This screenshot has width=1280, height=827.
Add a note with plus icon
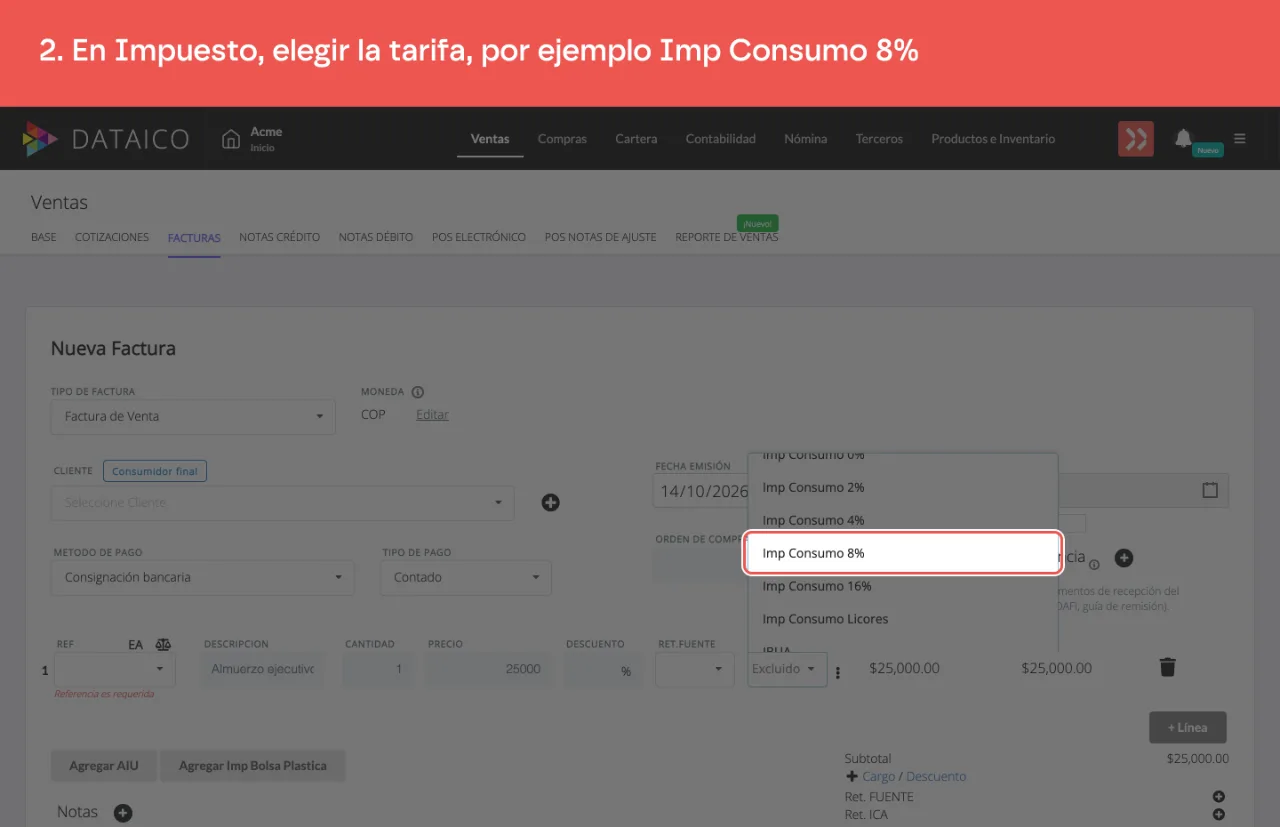pos(122,813)
